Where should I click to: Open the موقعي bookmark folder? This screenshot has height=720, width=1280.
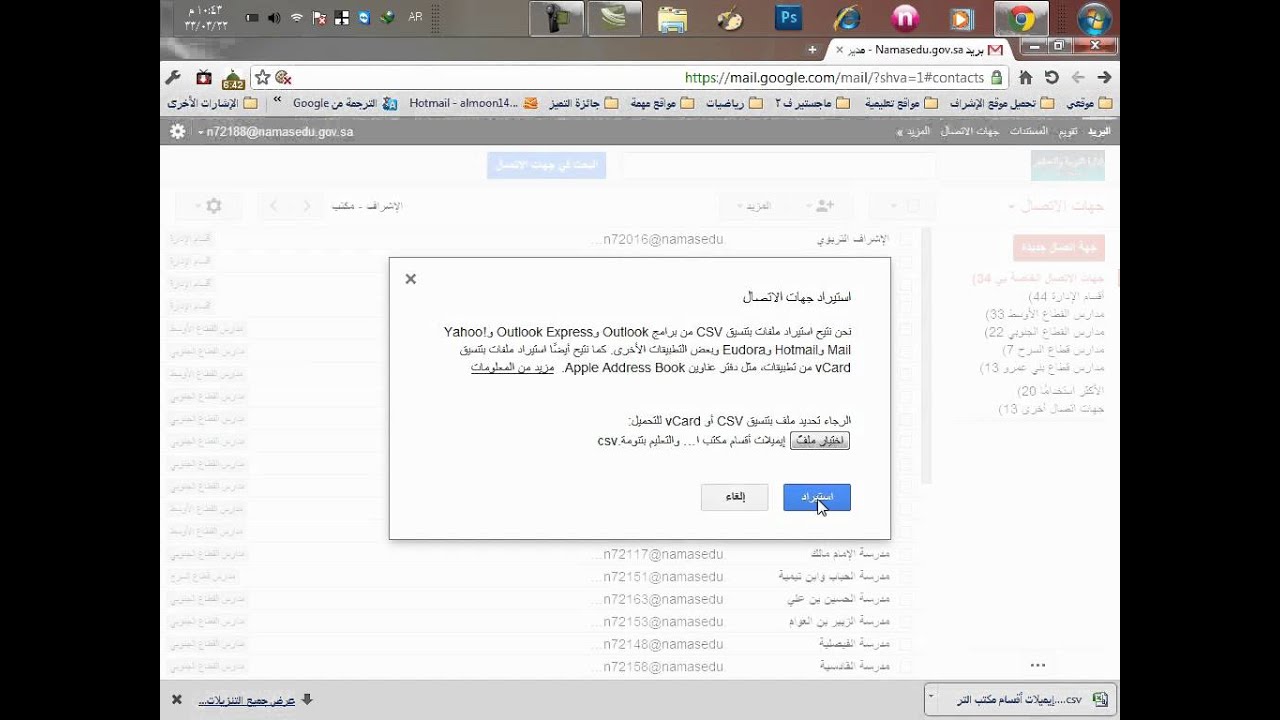pyautogui.click(x=1089, y=103)
